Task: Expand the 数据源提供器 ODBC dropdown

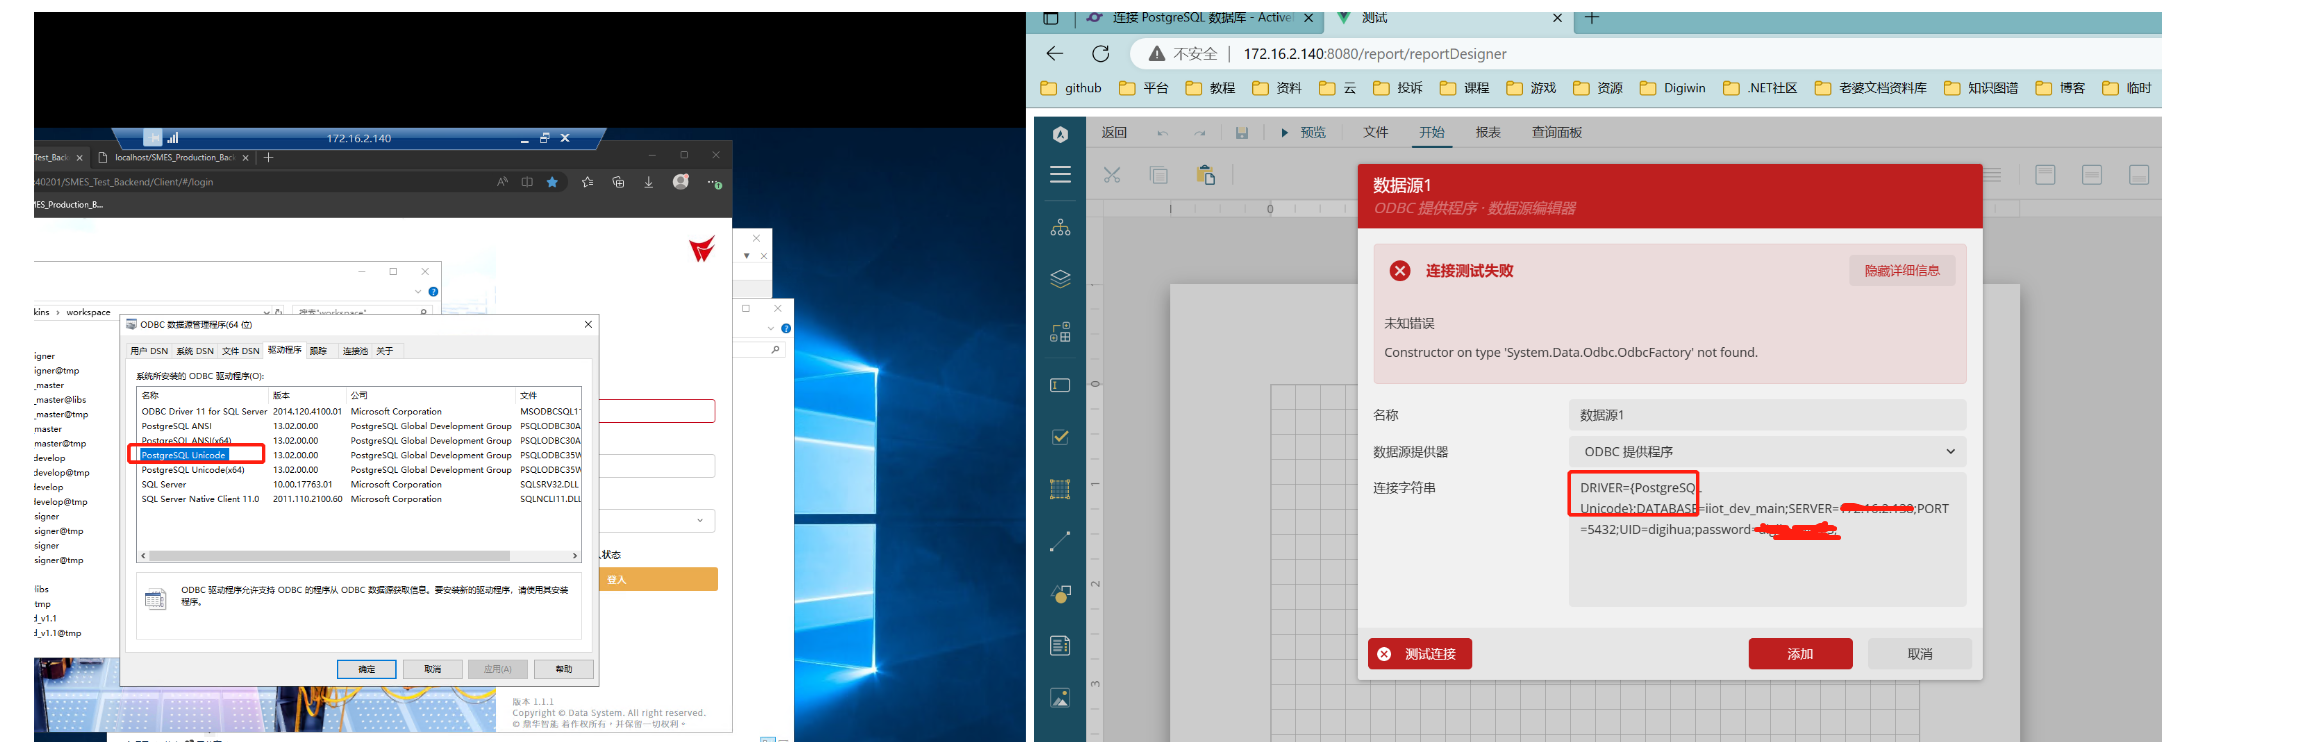Action: tap(1766, 452)
